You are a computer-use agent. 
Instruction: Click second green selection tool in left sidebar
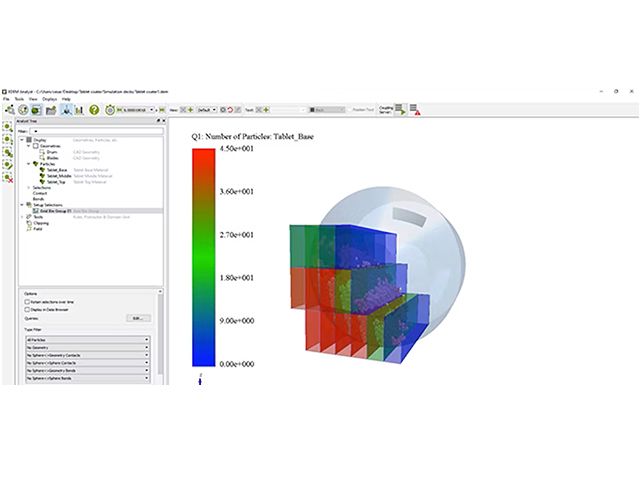click(x=8, y=140)
